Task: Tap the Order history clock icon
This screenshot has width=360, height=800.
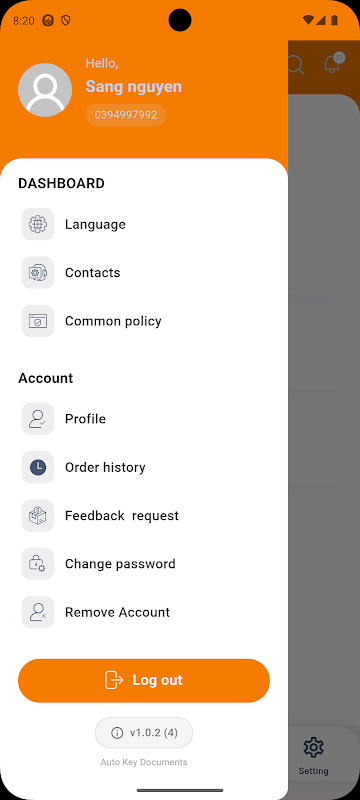Action: tap(38, 467)
